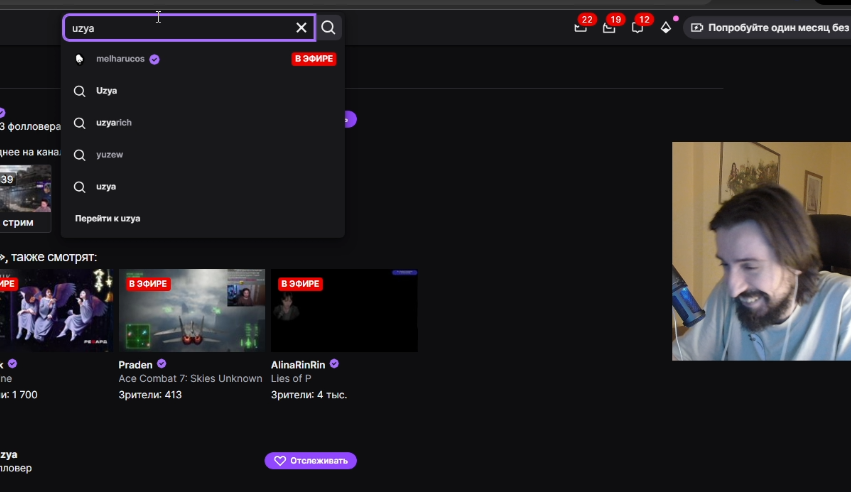The height and width of the screenshot is (492, 851).
Task: Click into the search field containing uzya
Action: 189,28
